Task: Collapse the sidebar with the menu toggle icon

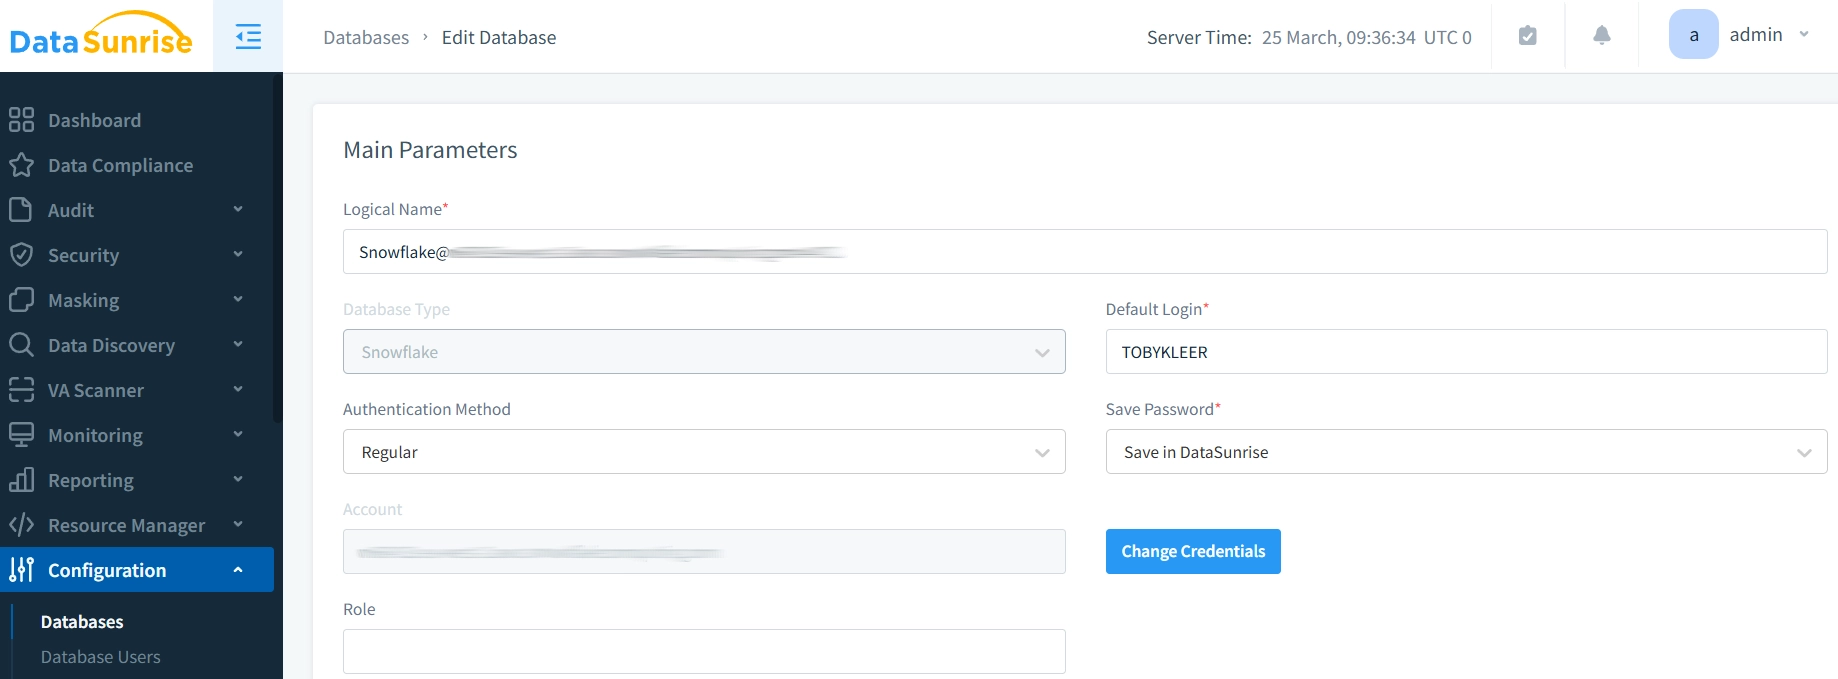Action: pos(248,37)
